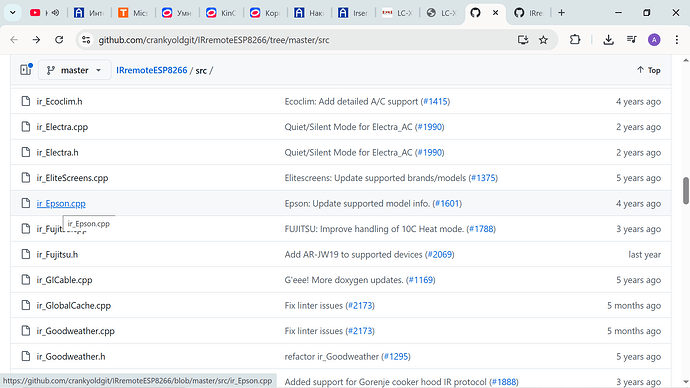The image size is (690, 388).
Task: Open the ir_Epson.cpp file link
Action: pos(61,204)
